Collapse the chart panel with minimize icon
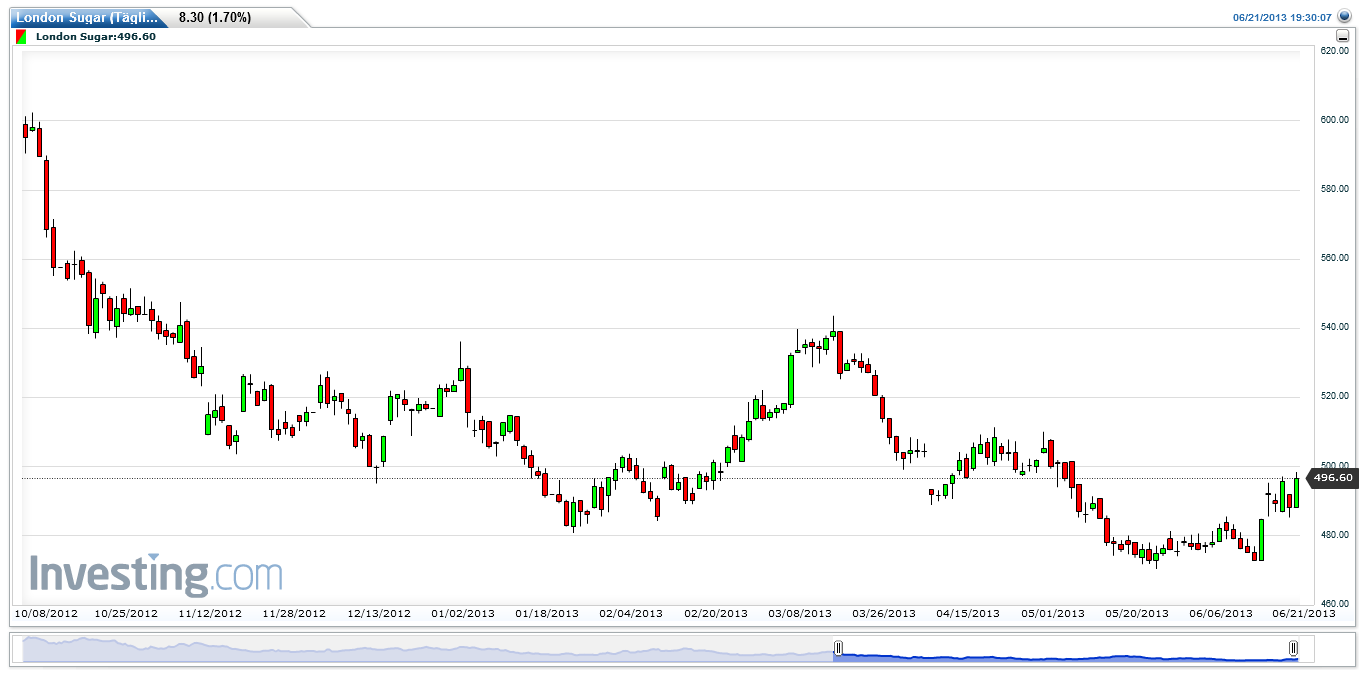1366x675 pixels. click(1342, 37)
